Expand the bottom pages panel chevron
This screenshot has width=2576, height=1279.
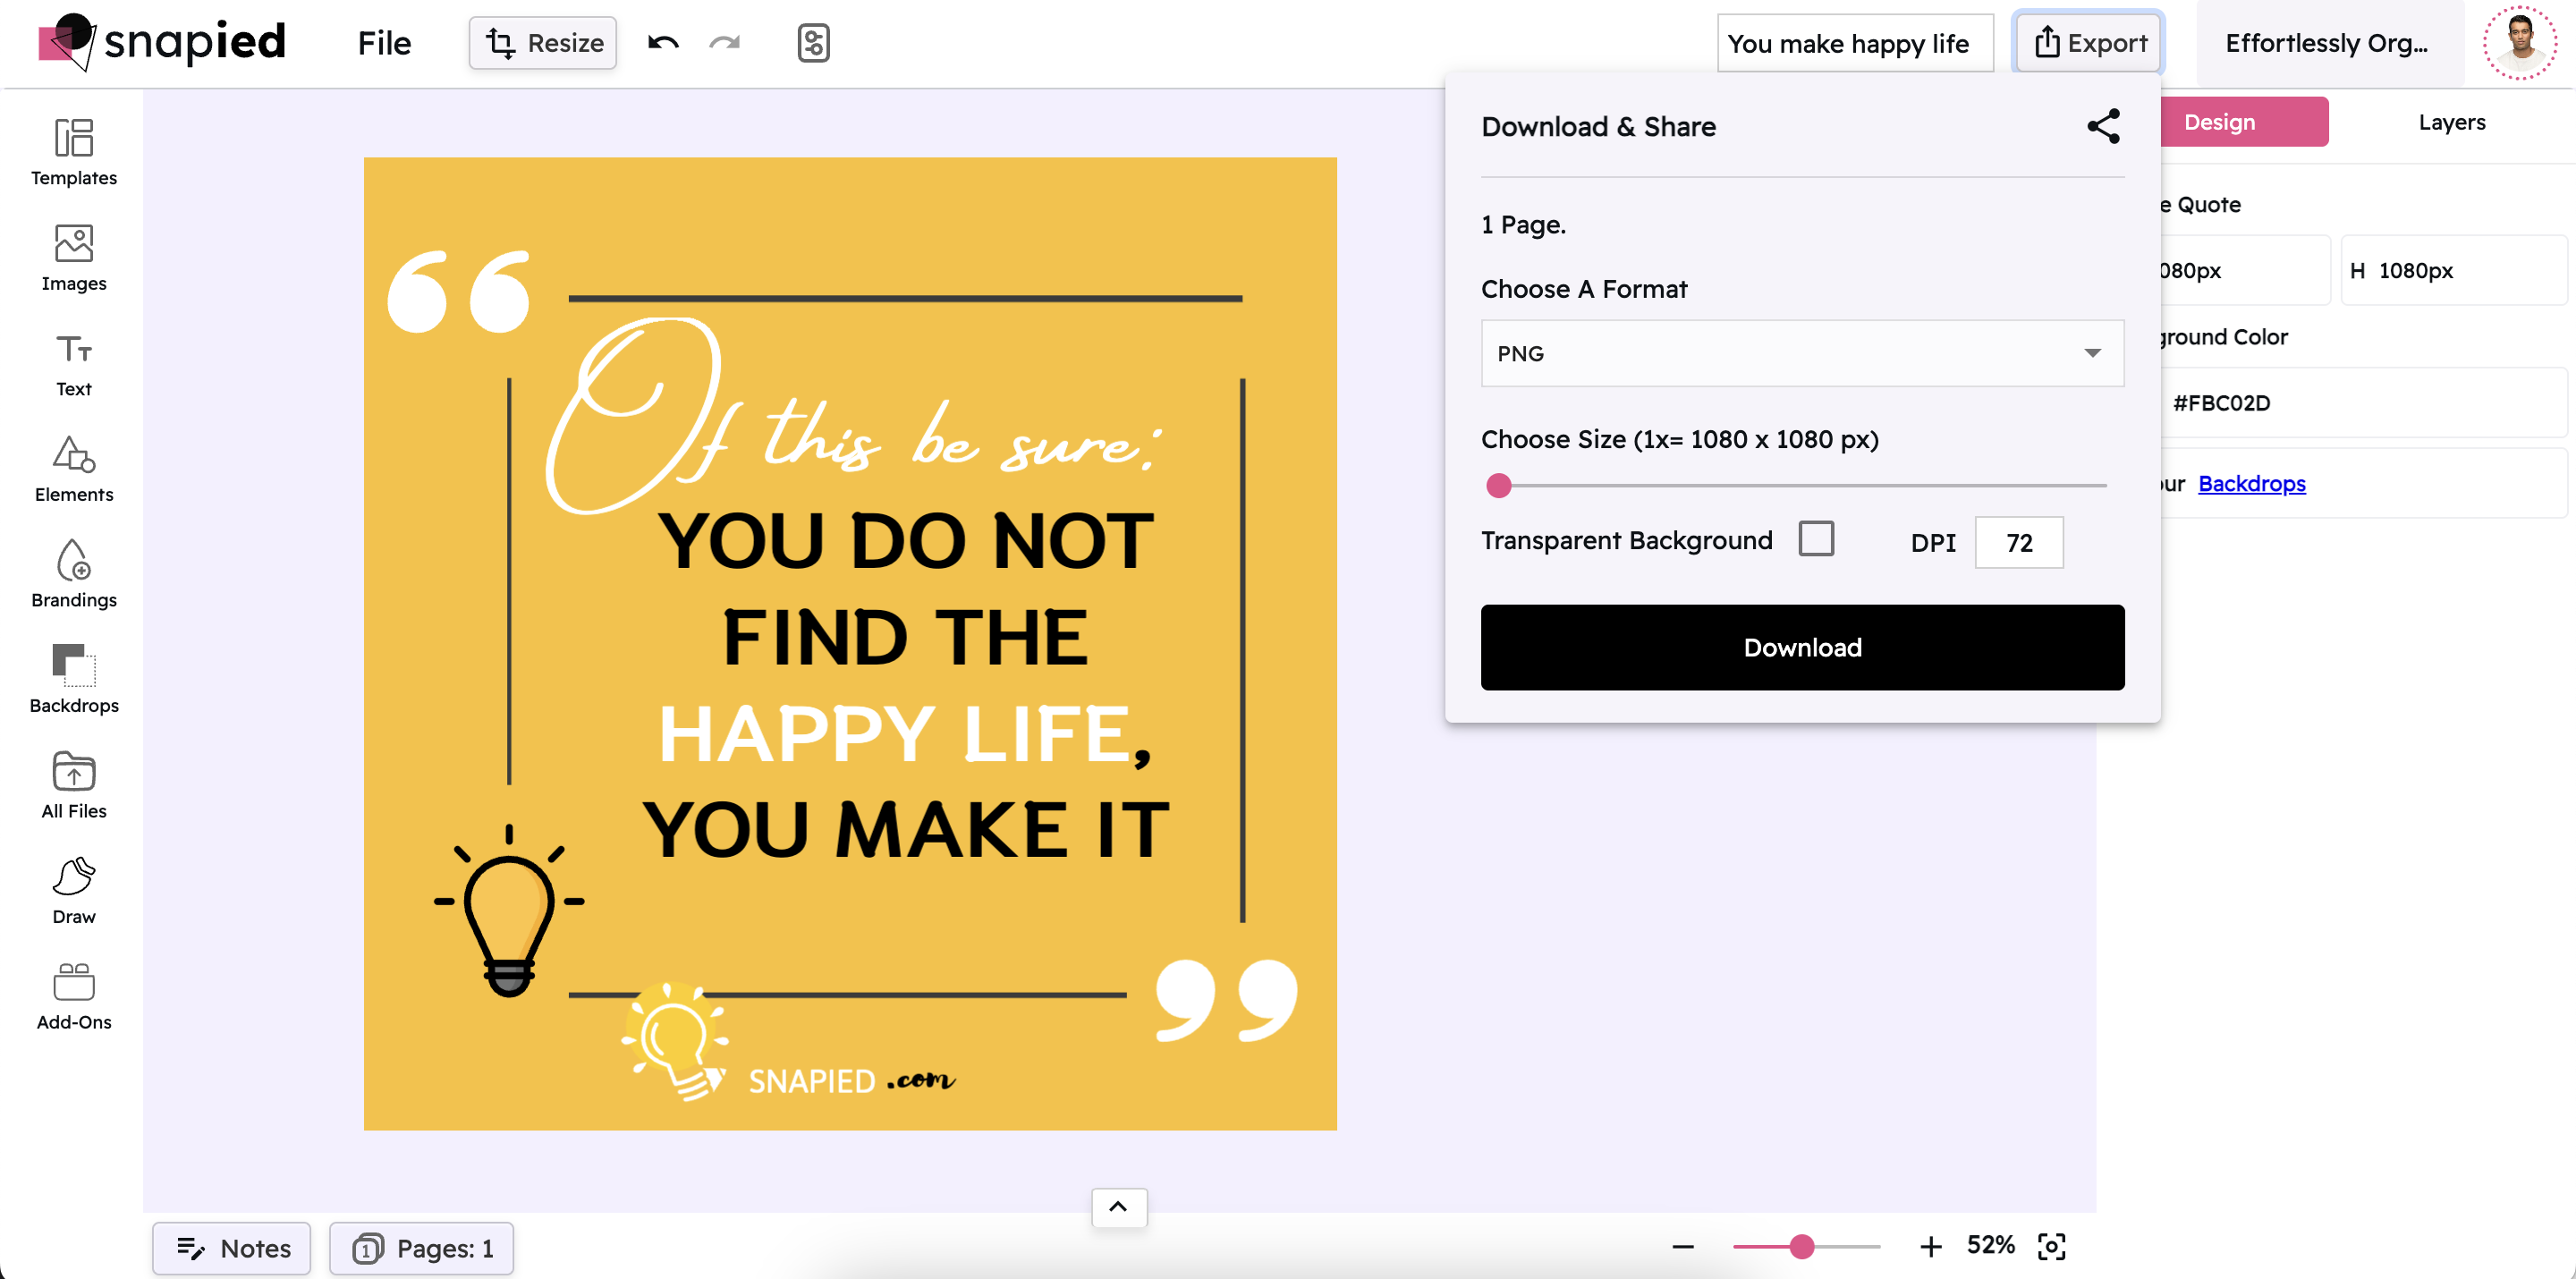click(1119, 1207)
